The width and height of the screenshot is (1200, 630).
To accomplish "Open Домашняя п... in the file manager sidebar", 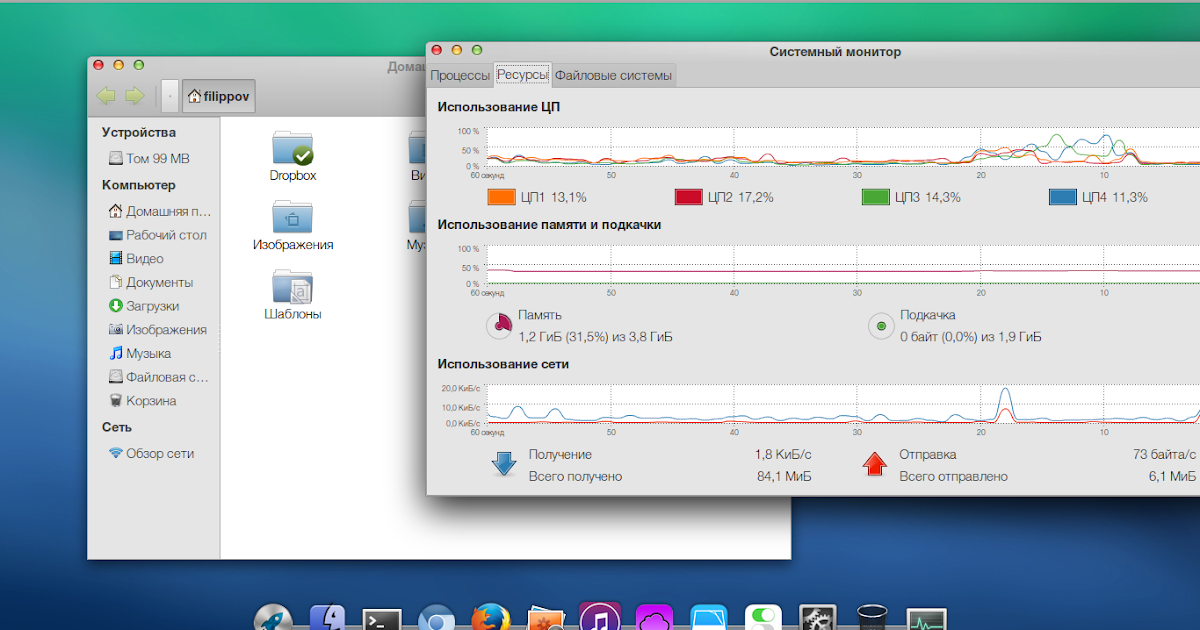I will coord(160,211).
